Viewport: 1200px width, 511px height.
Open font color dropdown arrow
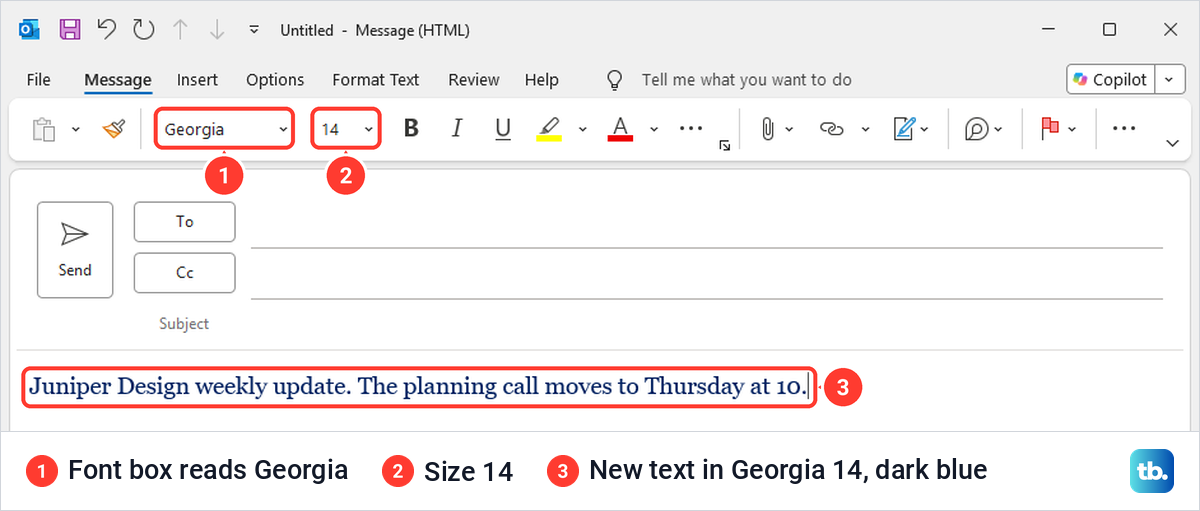[655, 130]
